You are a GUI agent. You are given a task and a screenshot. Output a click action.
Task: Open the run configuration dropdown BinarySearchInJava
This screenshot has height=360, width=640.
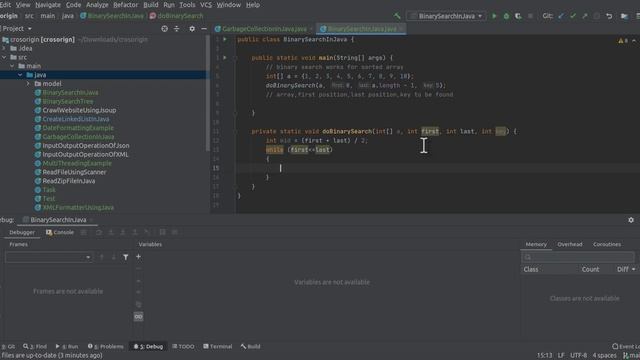[x=446, y=16]
